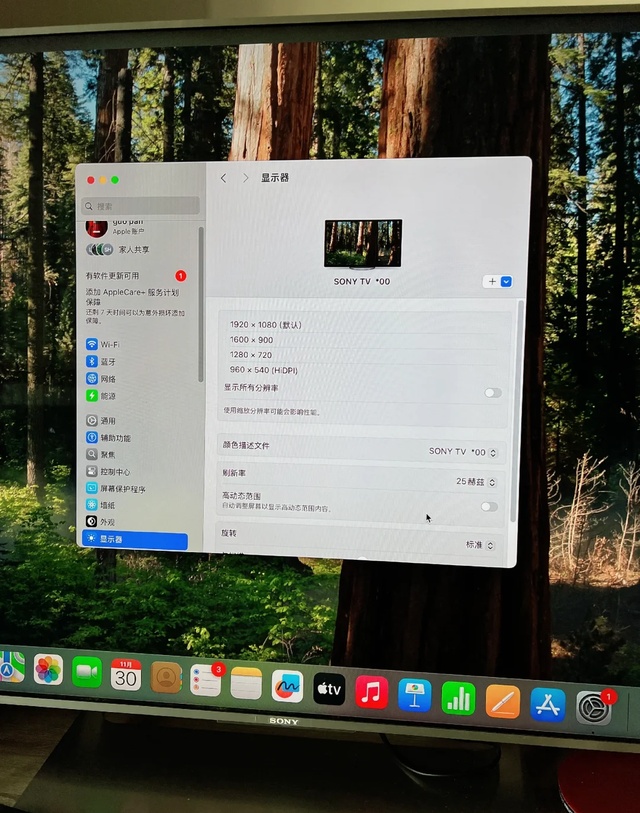Open refresh rate (刷新率) 25 Hz dropdown
The width and height of the screenshot is (640, 813).
476,482
